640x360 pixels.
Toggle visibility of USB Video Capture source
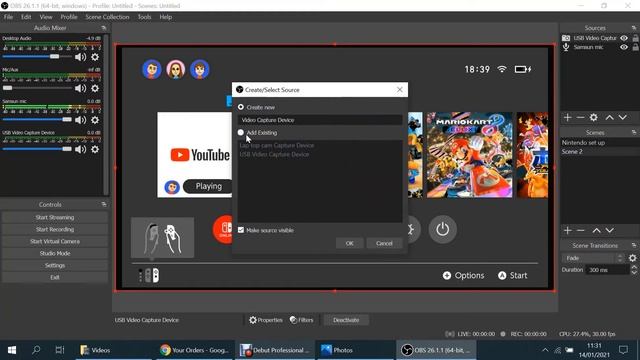pyautogui.click(x=624, y=38)
